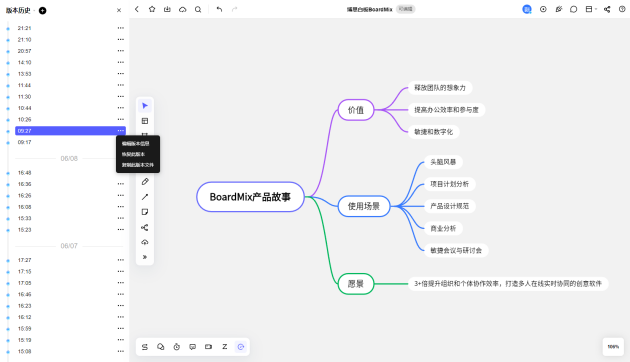Viewport: 630px width, 362px height.
Task: Click the chat bubble icon in bottom toolbar
Action: click(192, 347)
